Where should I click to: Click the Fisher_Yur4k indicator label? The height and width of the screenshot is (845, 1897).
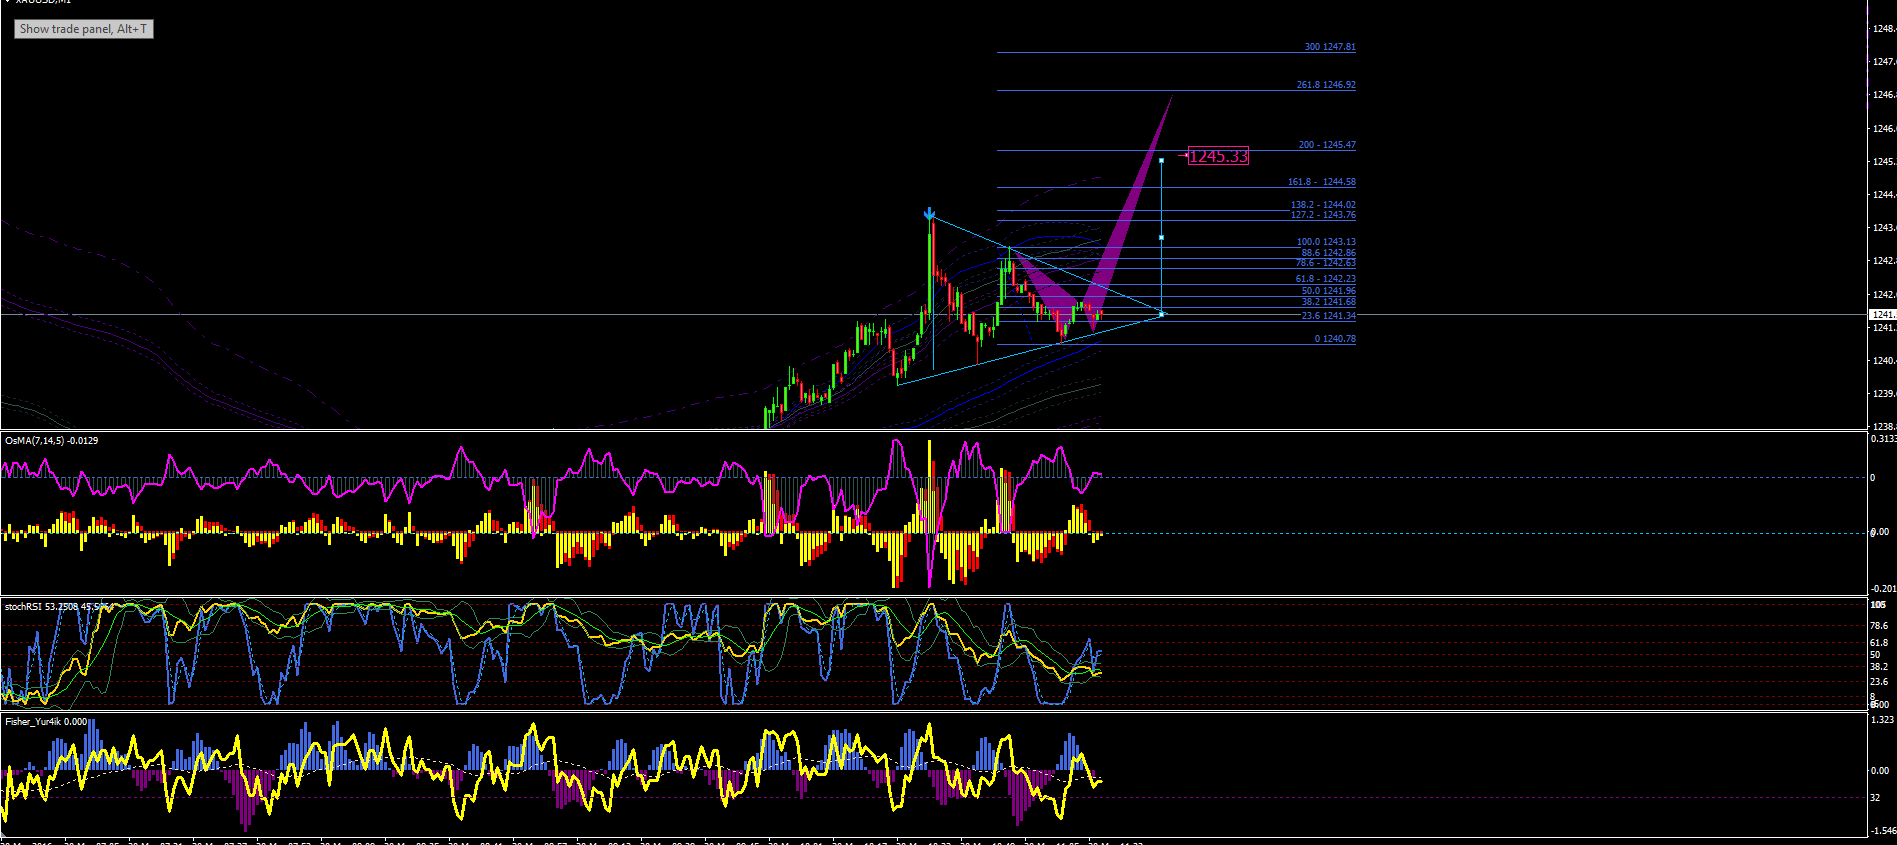coord(46,722)
